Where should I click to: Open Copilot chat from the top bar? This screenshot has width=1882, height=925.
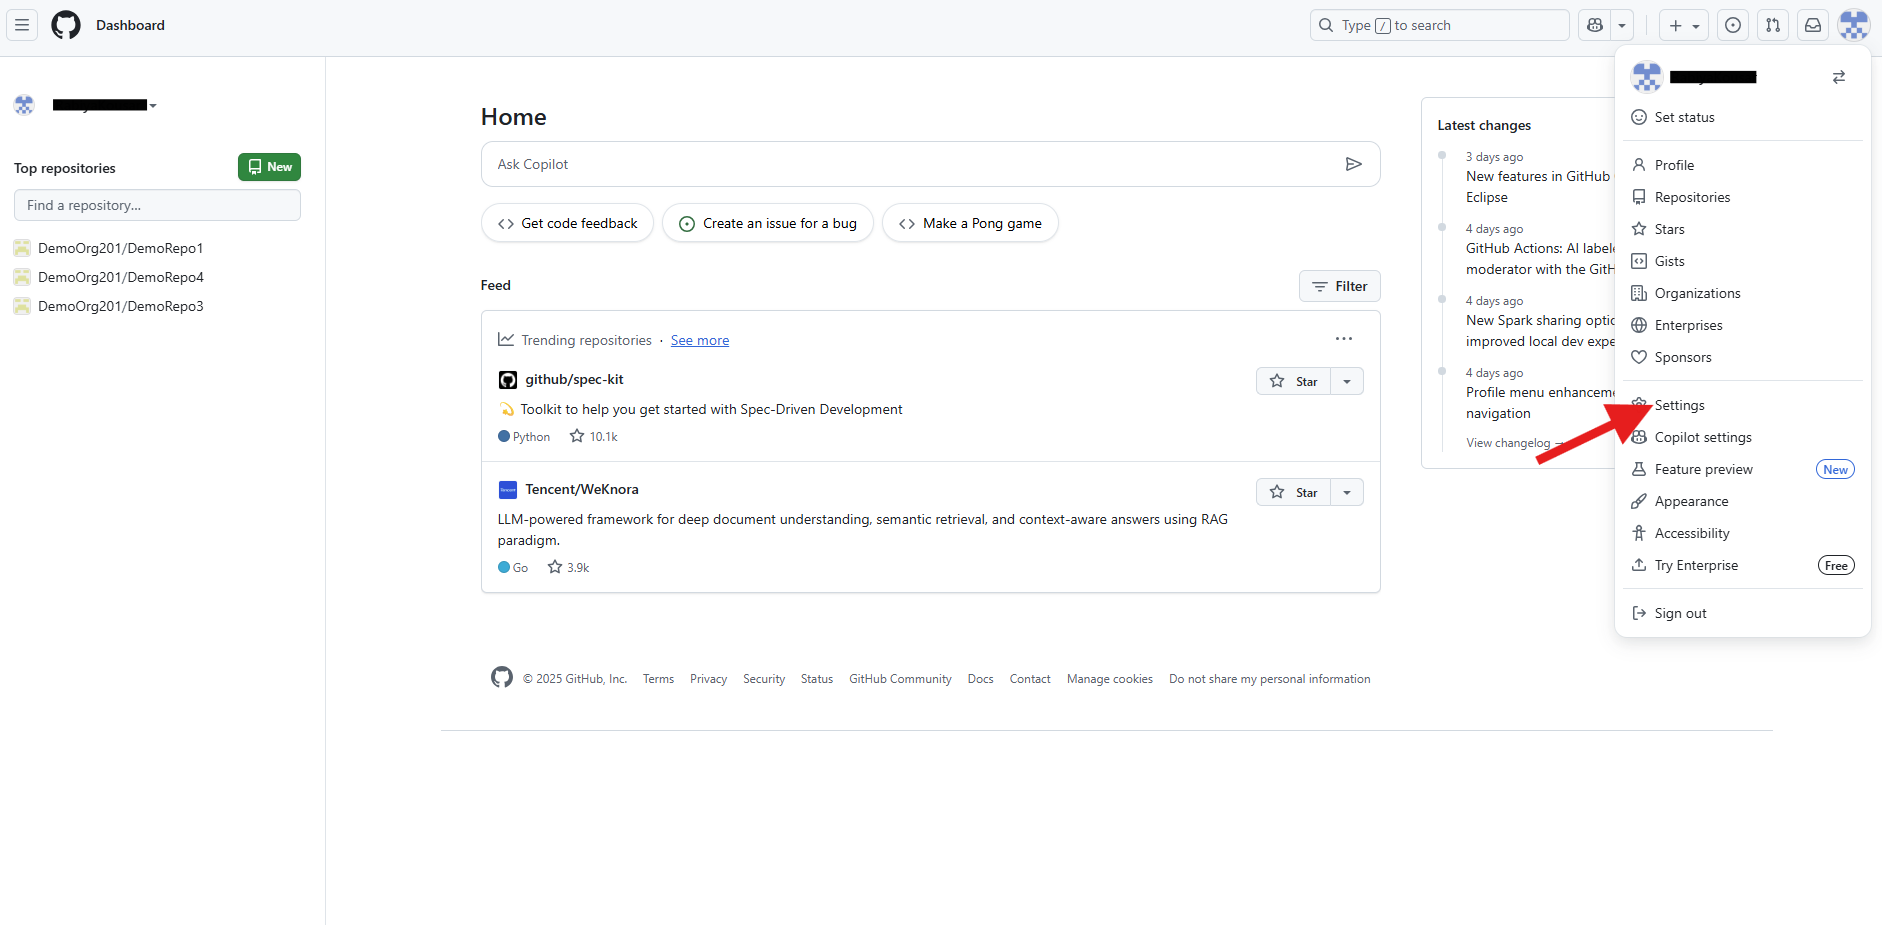pyautogui.click(x=1594, y=25)
